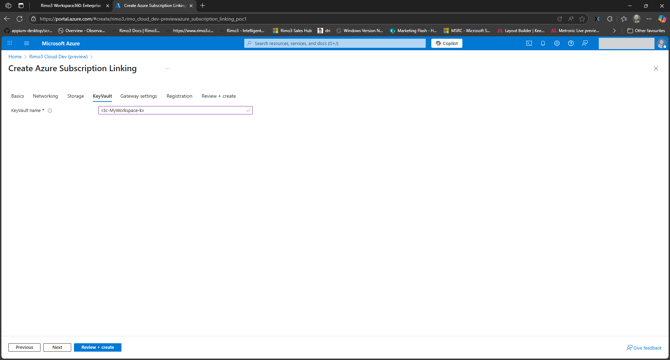Click the Next button
Viewport: 670px width, 360px height.
tap(57, 347)
